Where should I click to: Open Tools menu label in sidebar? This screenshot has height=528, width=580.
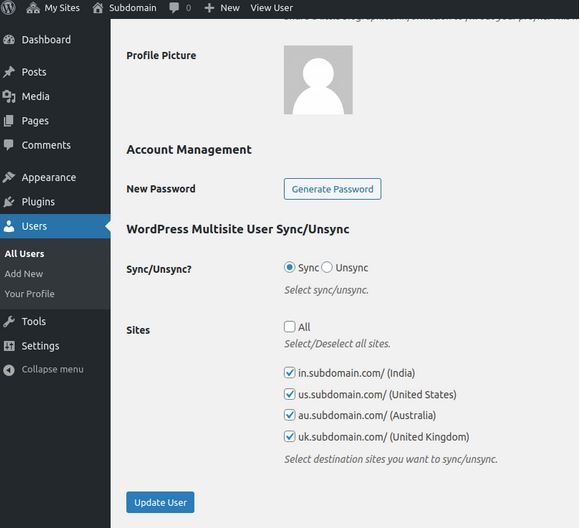point(34,321)
